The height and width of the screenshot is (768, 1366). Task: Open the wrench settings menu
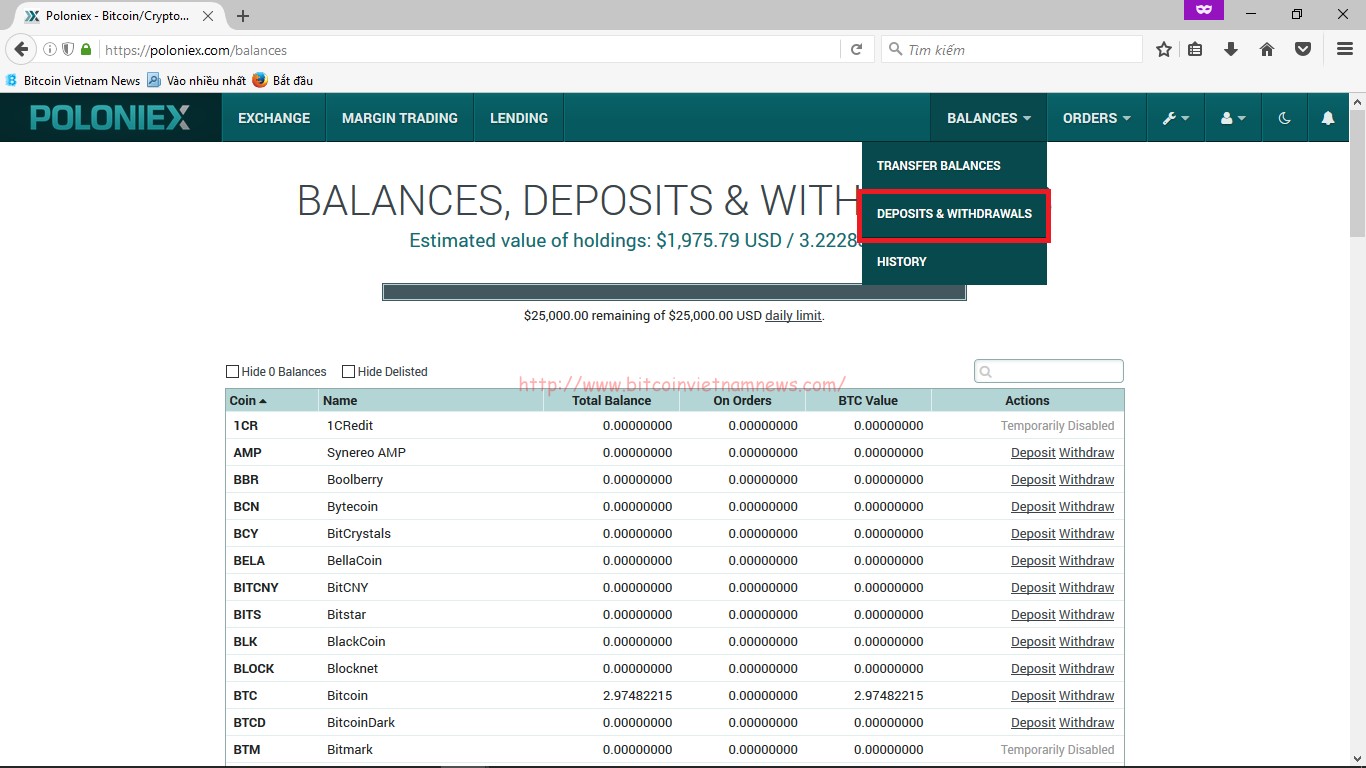click(1175, 118)
